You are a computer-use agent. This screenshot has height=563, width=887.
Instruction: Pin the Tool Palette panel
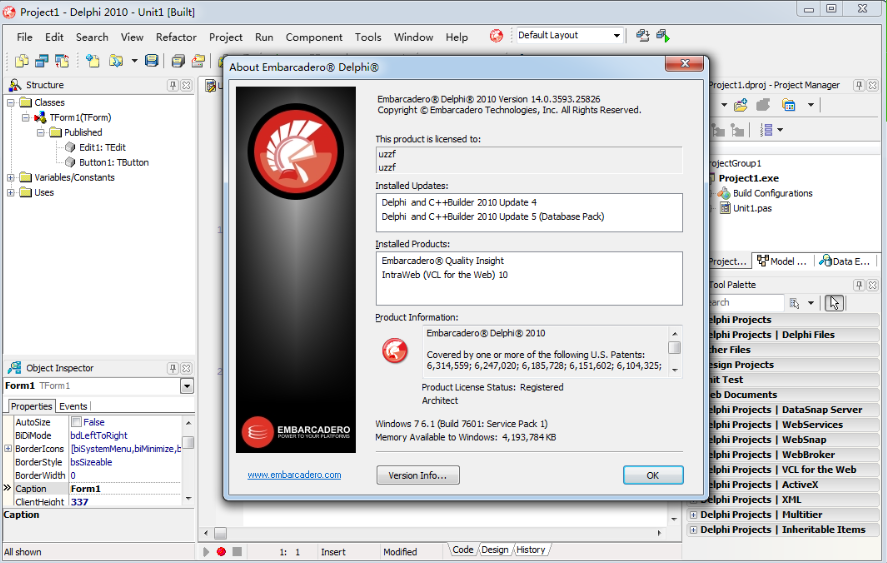click(x=859, y=285)
